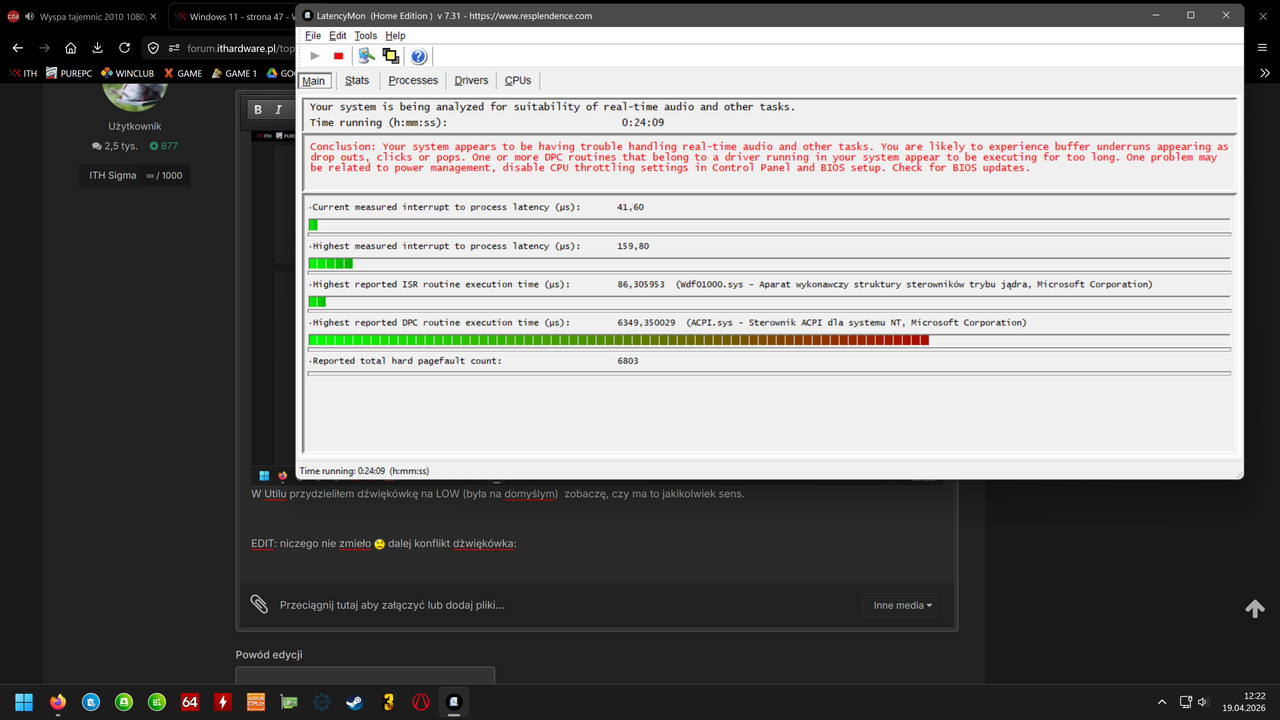Open the GAME bookmark

[183, 73]
